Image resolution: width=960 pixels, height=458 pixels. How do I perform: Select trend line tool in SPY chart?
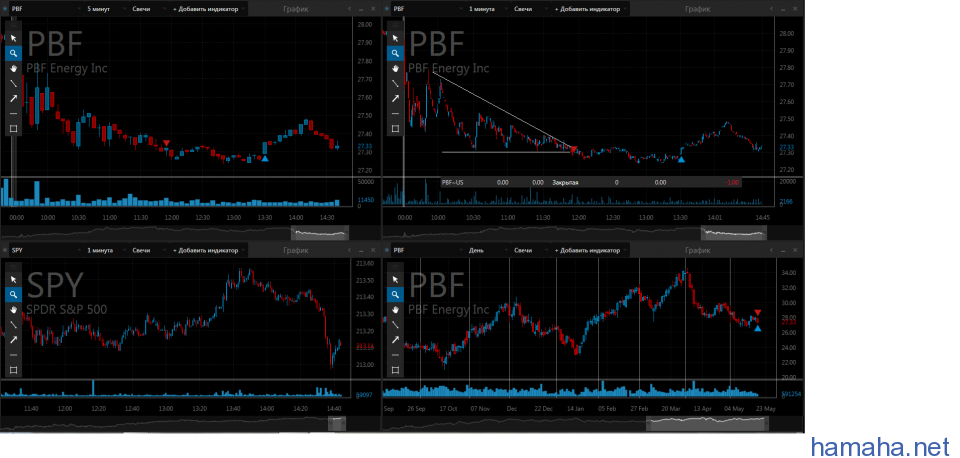click(13, 325)
